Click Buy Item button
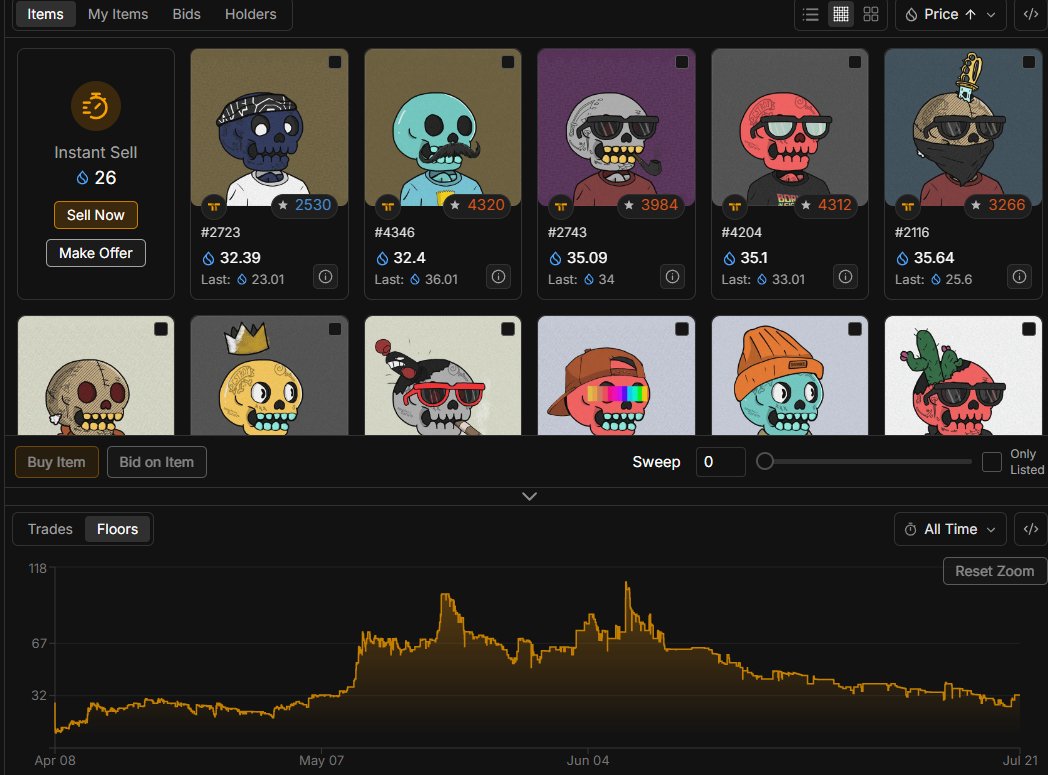 pyautogui.click(x=56, y=462)
